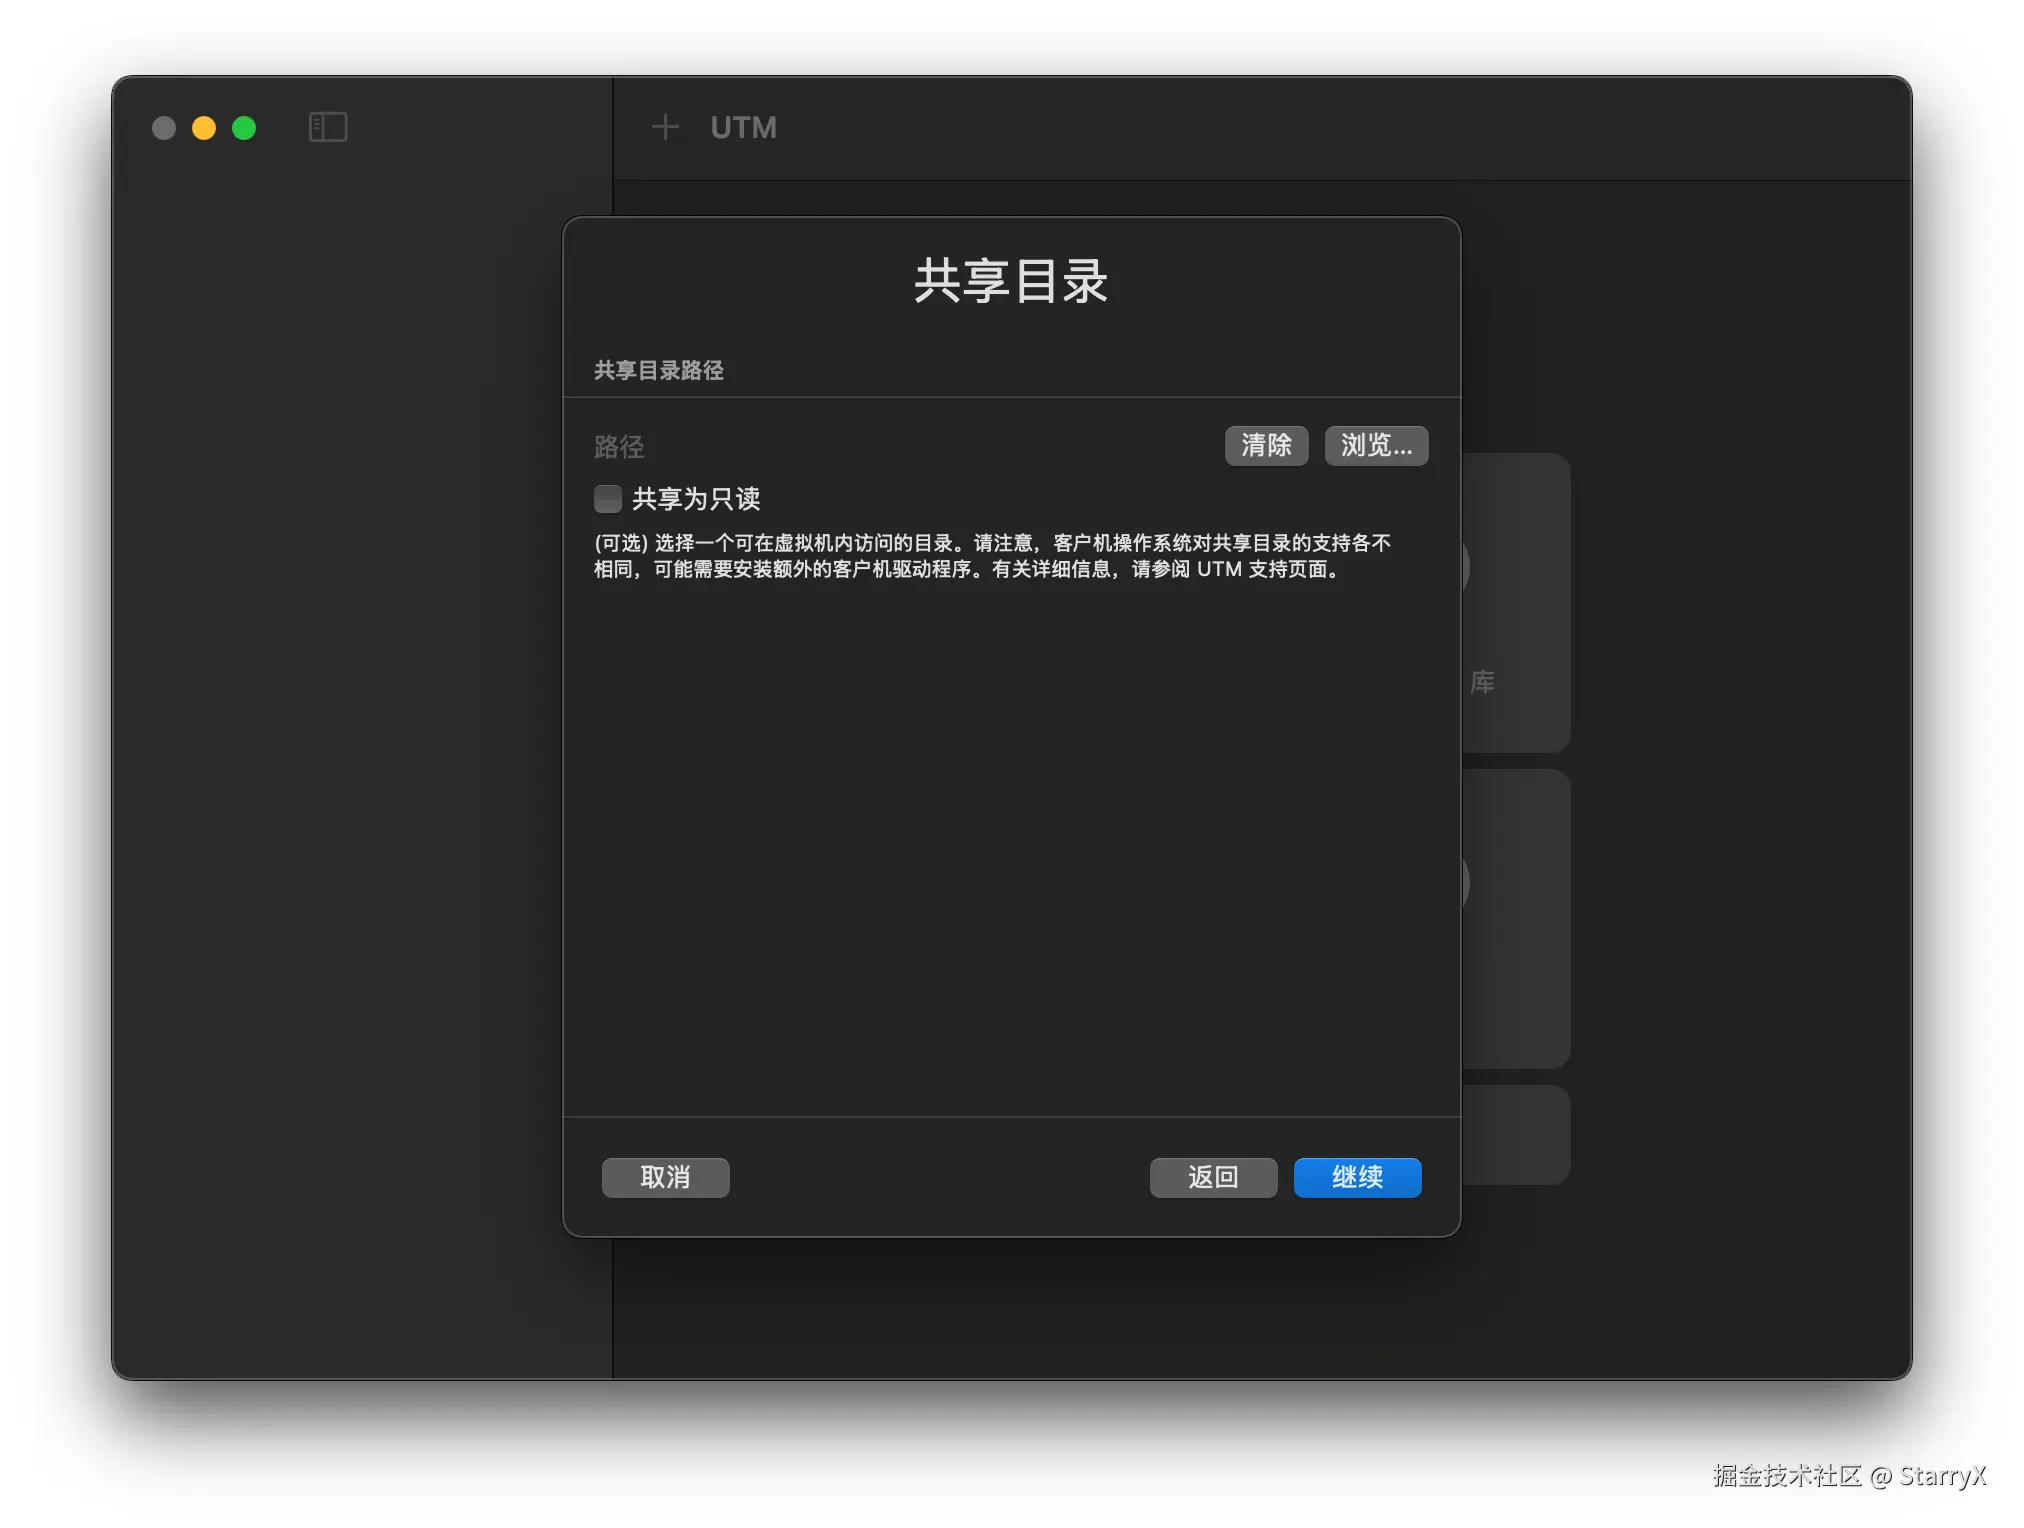Click the UTM window title

743,127
